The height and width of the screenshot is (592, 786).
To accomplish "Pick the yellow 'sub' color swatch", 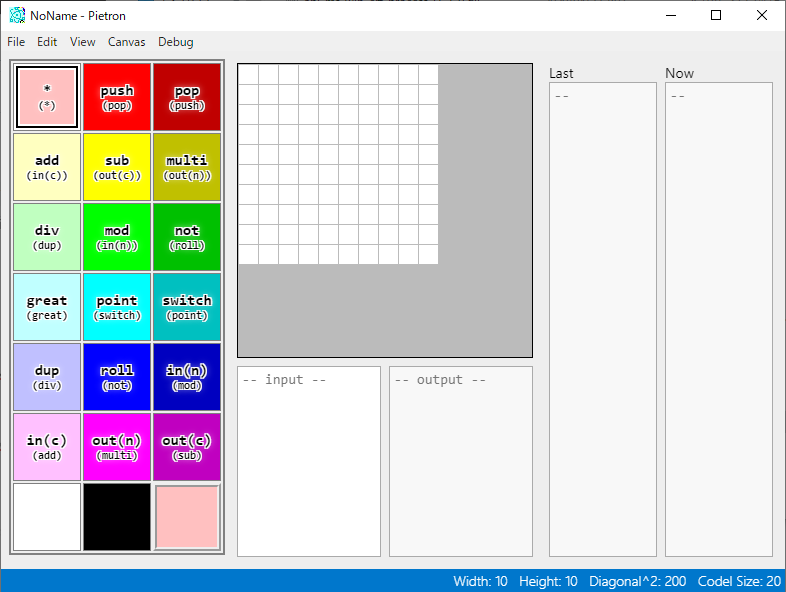I will click(117, 167).
